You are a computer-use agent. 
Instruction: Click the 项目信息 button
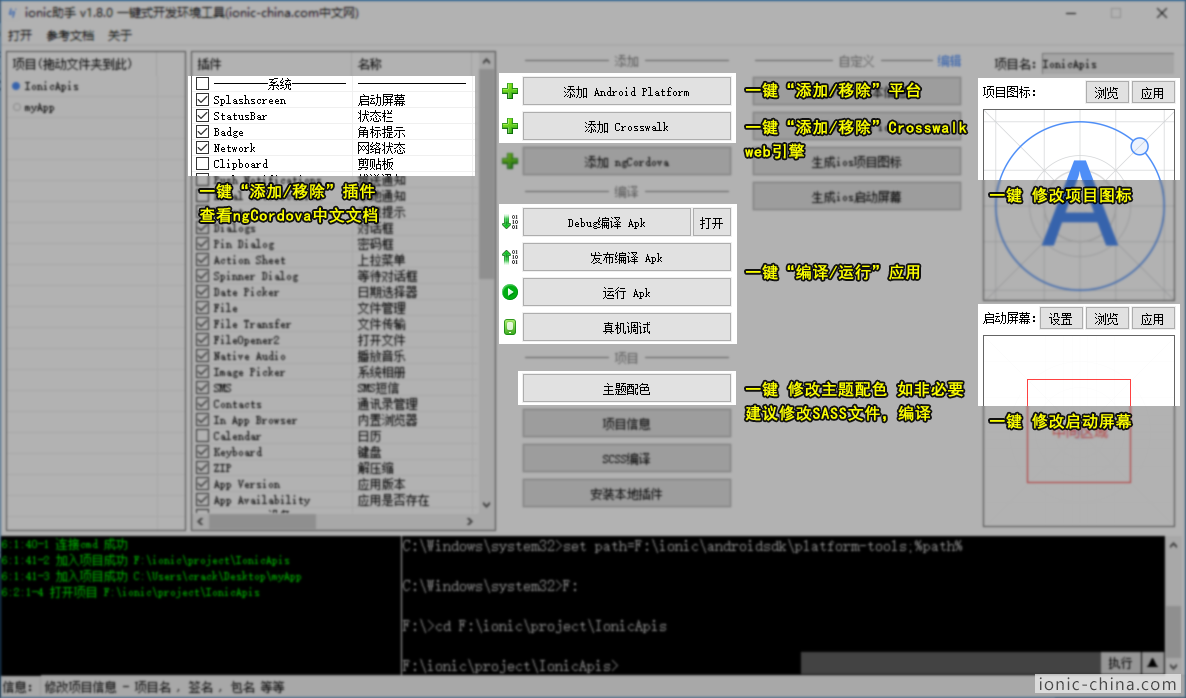626,423
